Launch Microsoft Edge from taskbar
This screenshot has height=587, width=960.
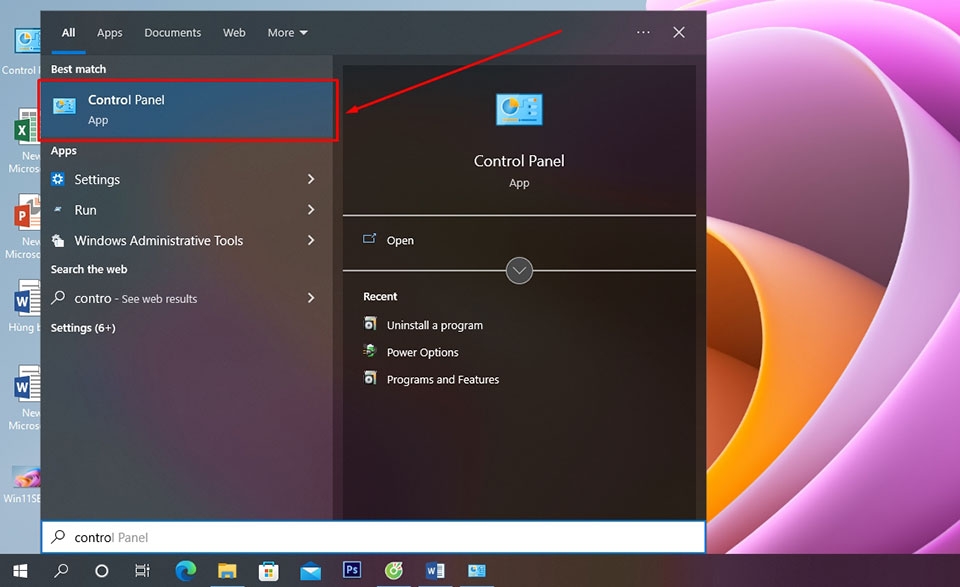[x=186, y=570]
